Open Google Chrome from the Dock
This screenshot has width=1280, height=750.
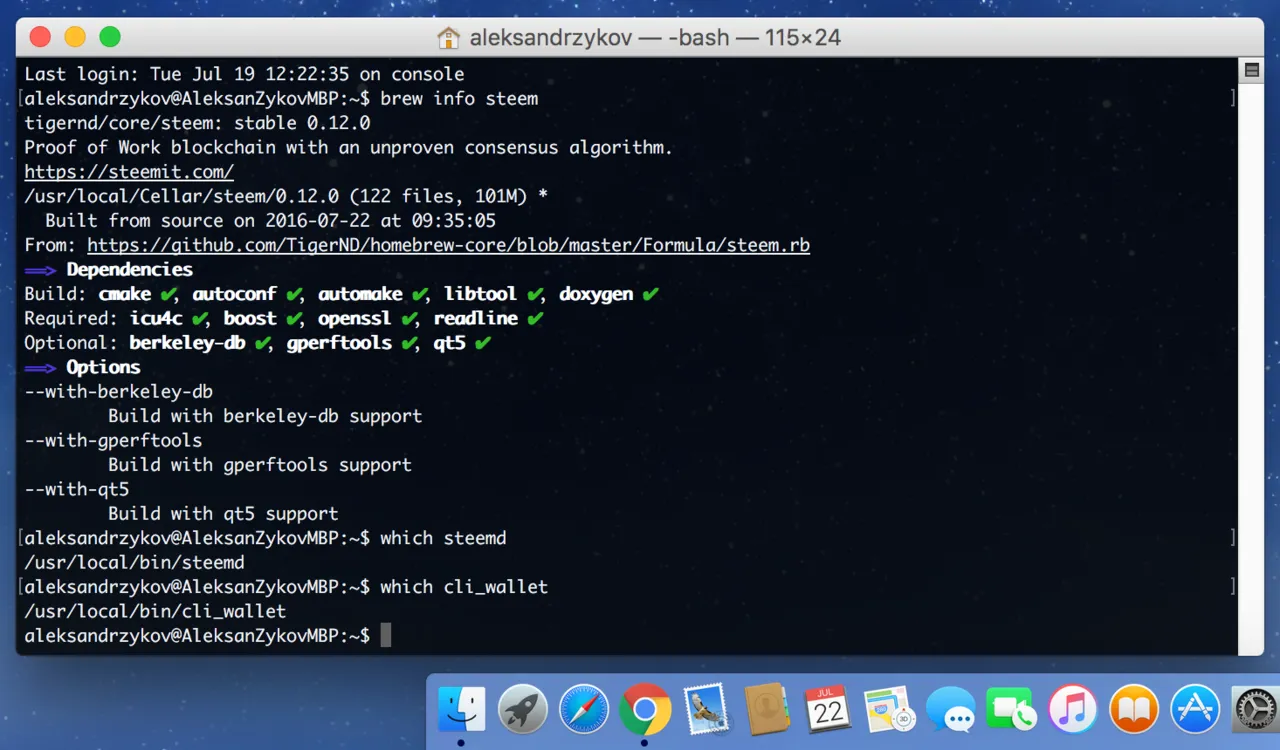coord(645,710)
